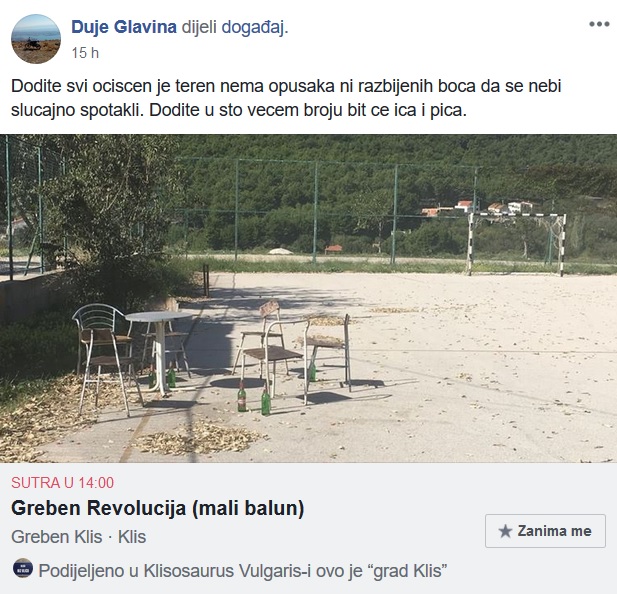This screenshot has width=617, height=594.
Task: Click the white round table in the photo
Action: pos(160,352)
